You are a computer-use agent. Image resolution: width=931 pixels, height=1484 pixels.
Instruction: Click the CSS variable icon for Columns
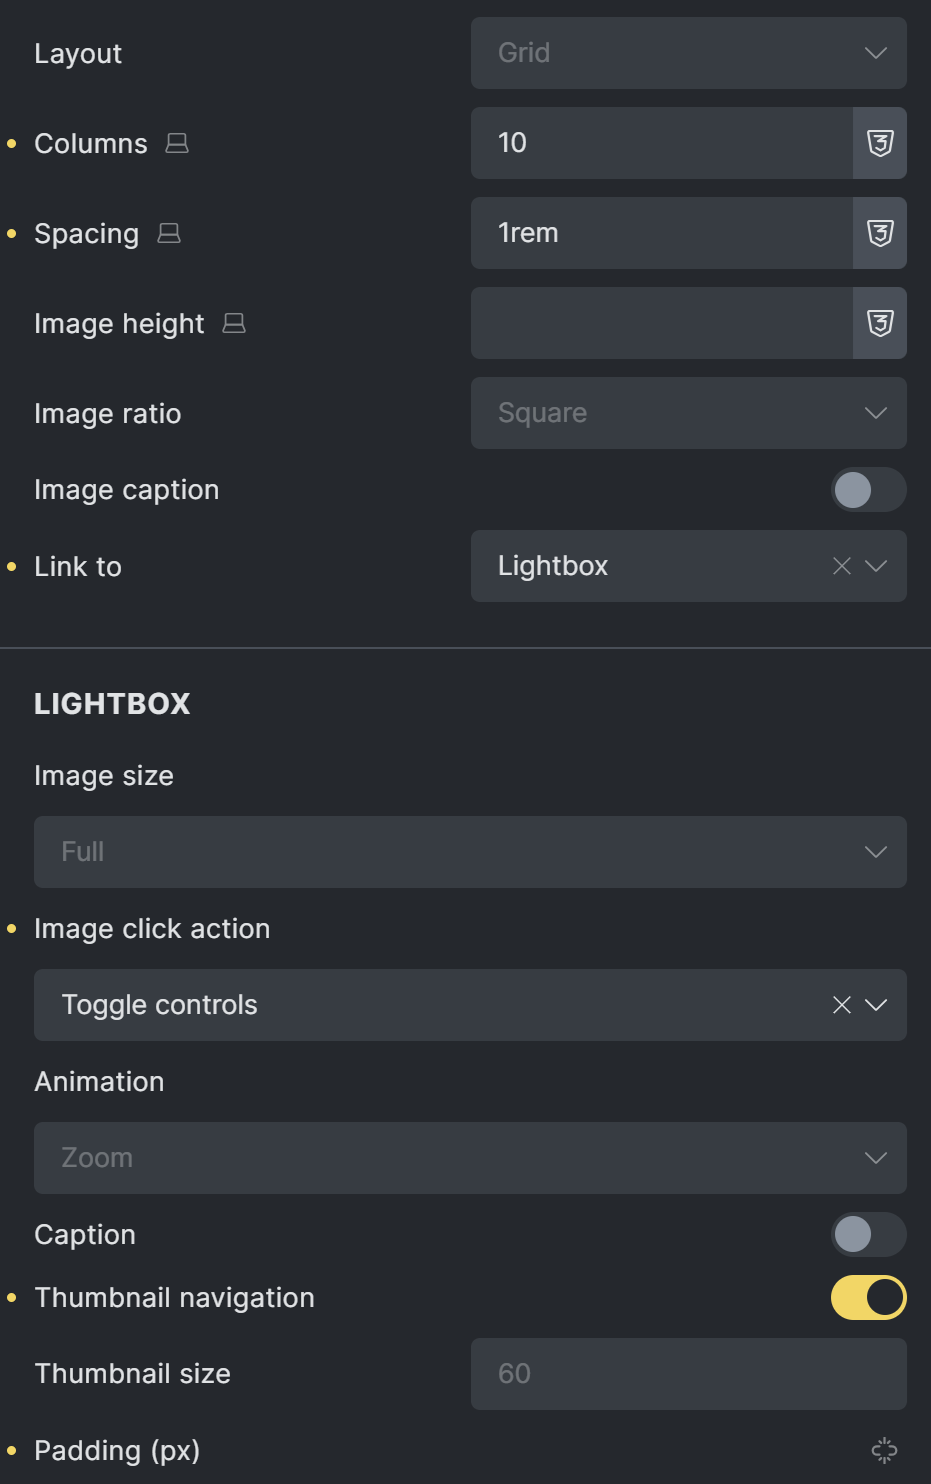click(x=880, y=143)
